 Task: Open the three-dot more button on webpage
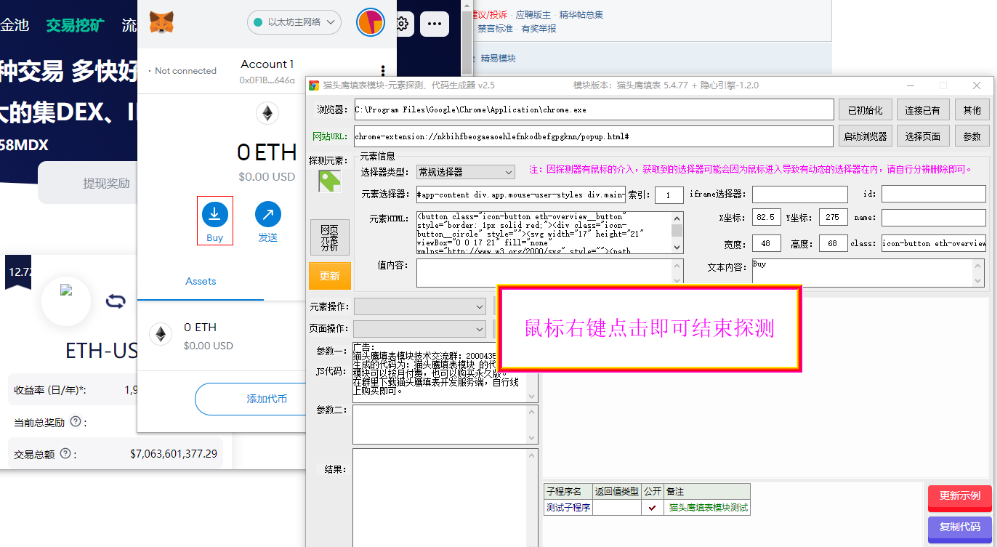(x=434, y=24)
